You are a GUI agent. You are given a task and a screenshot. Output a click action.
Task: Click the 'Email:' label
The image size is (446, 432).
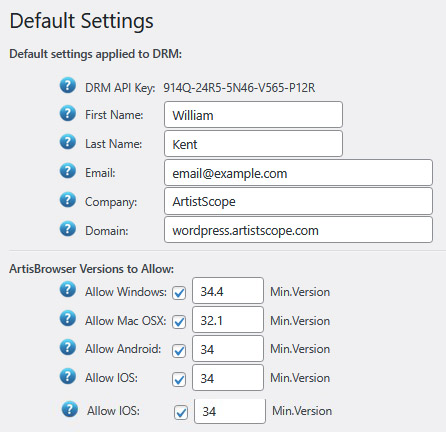tap(100, 173)
